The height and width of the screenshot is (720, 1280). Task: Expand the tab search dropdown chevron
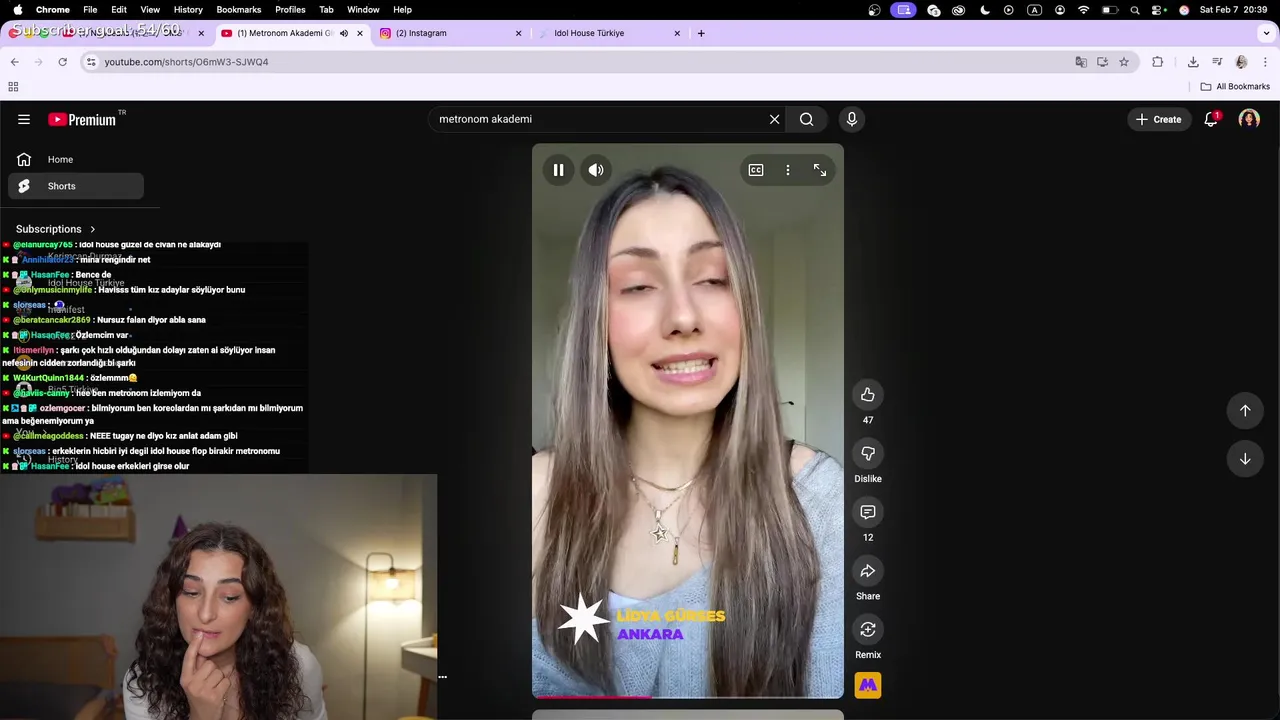(1267, 33)
